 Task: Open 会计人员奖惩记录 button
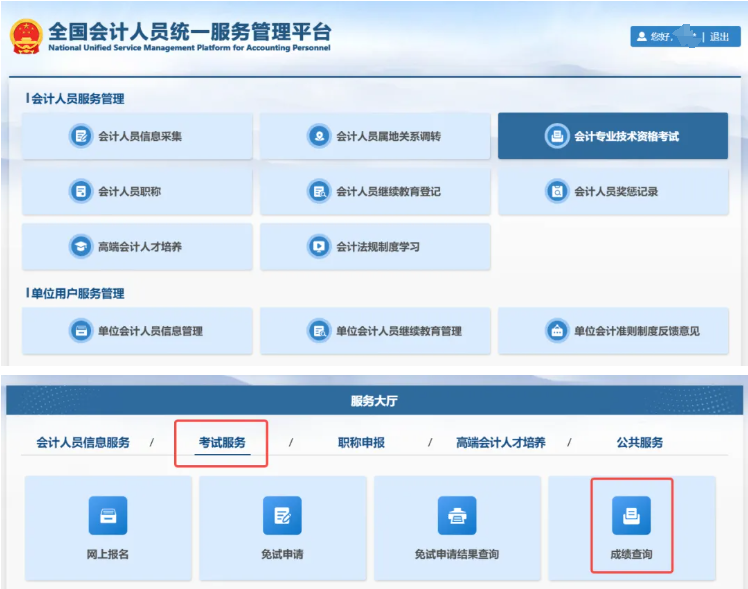(x=613, y=191)
